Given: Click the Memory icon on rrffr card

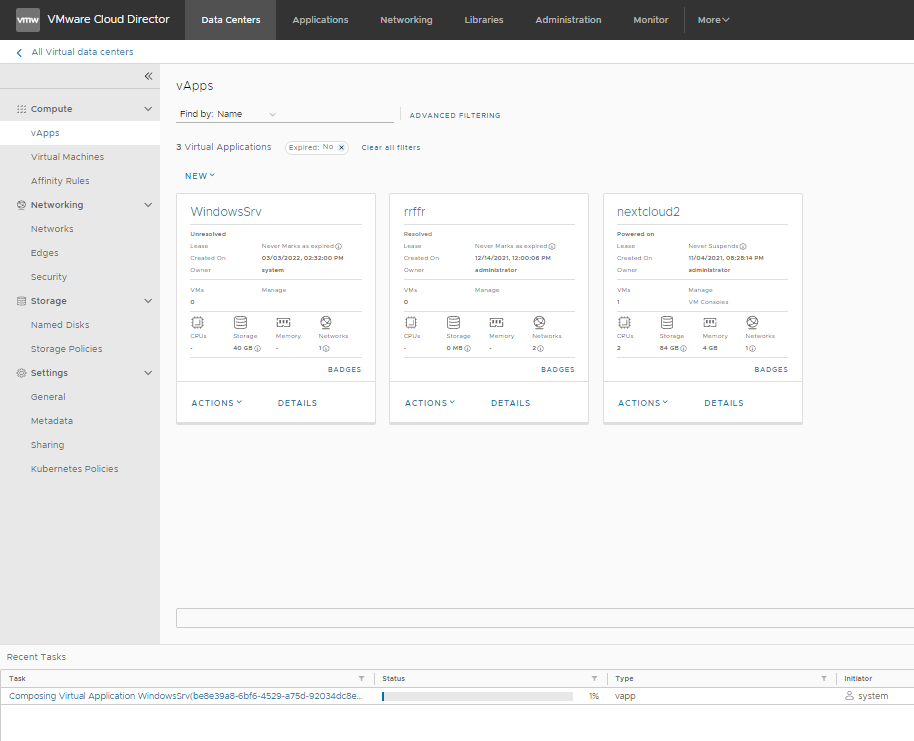Looking at the screenshot, I should coord(496,322).
